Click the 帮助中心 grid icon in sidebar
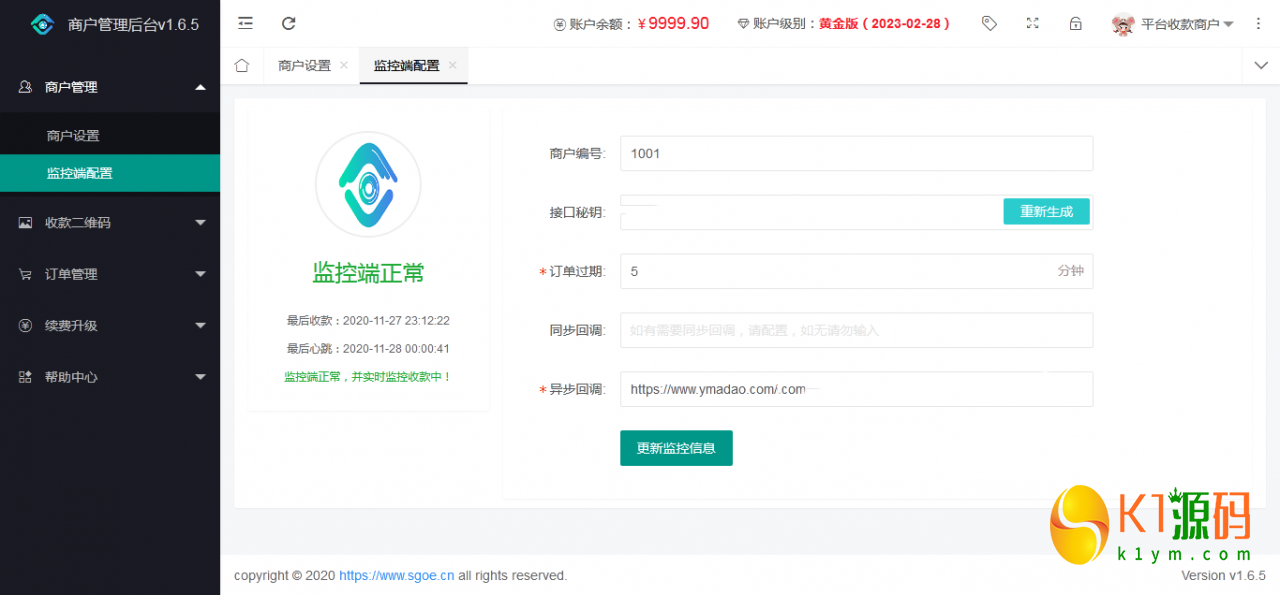The image size is (1280, 595). click(25, 377)
